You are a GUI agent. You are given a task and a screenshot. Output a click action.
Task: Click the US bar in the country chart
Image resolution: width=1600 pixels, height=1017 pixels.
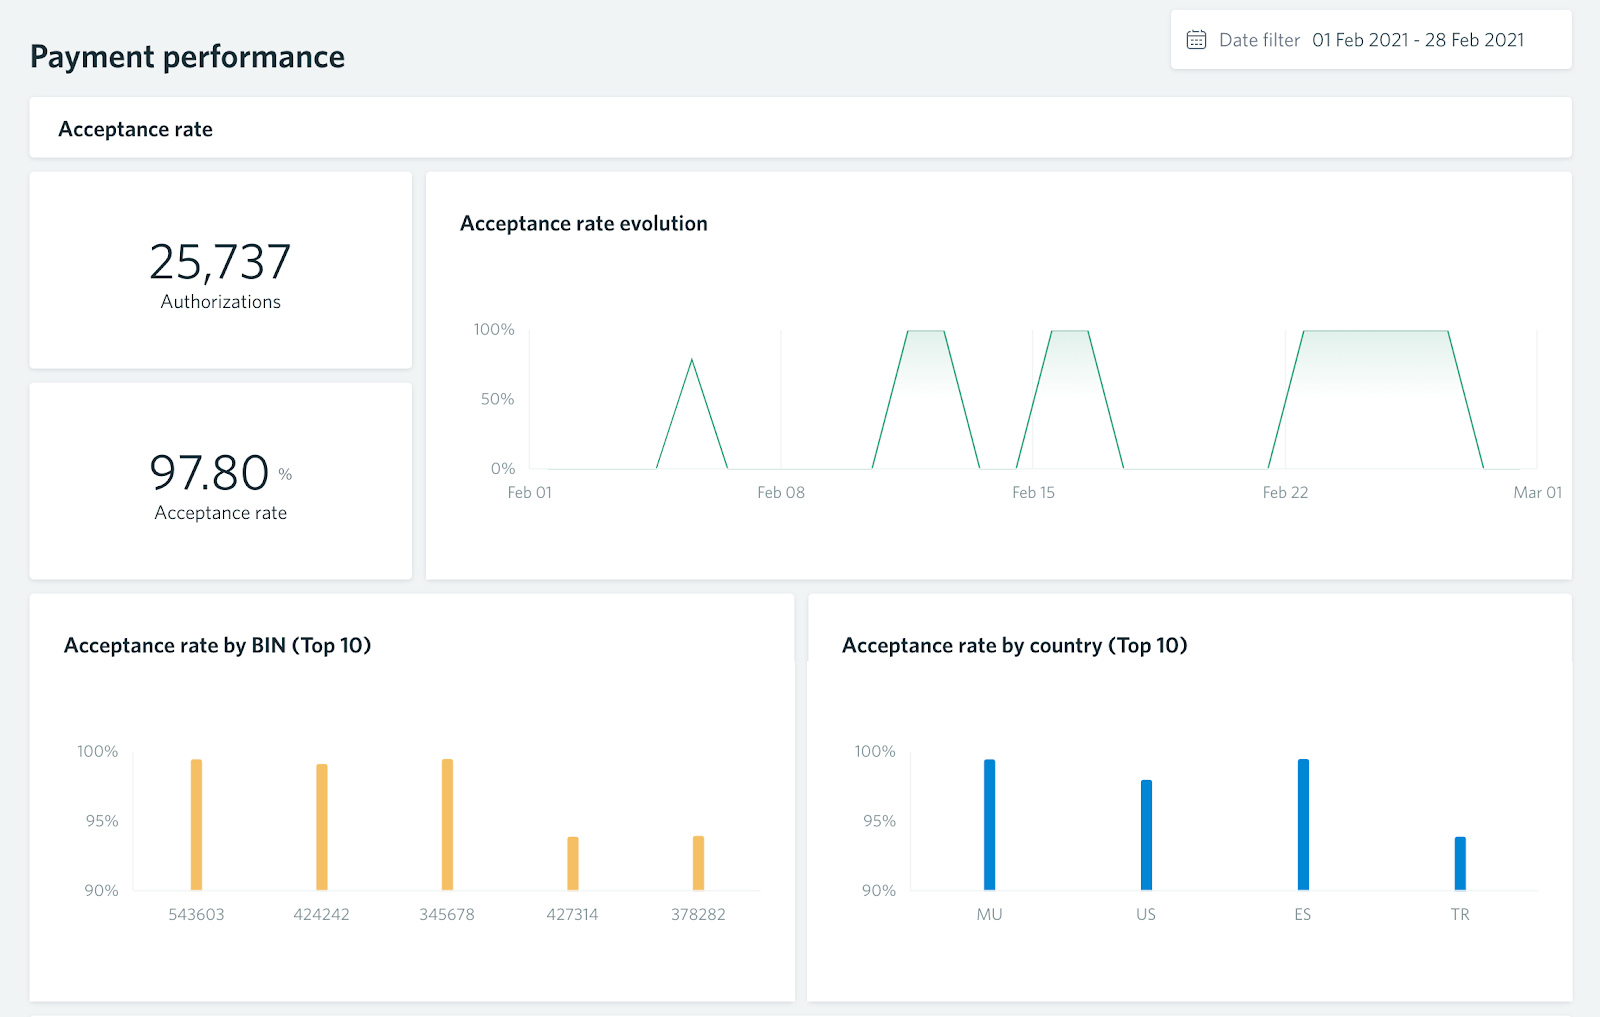click(1145, 835)
